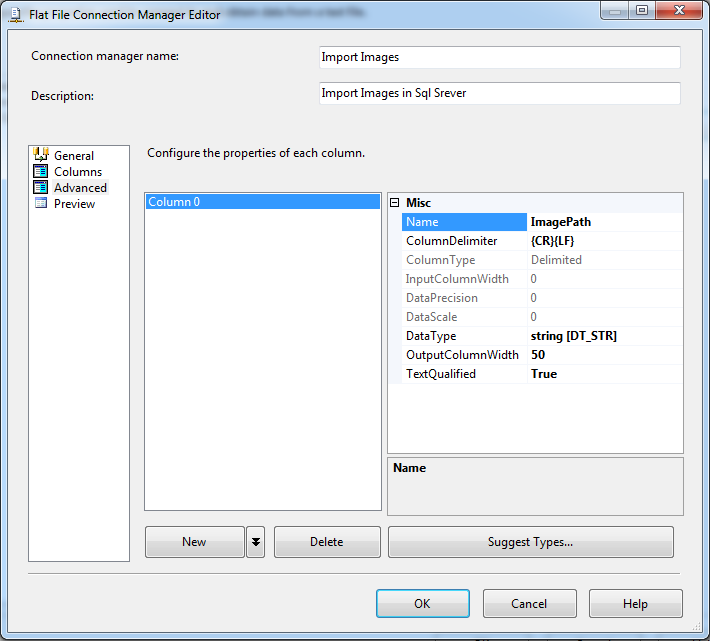Close the Flat File Connection Manager Editor
The height and width of the screenshot is (641, 710).
[x=679, y=11]
